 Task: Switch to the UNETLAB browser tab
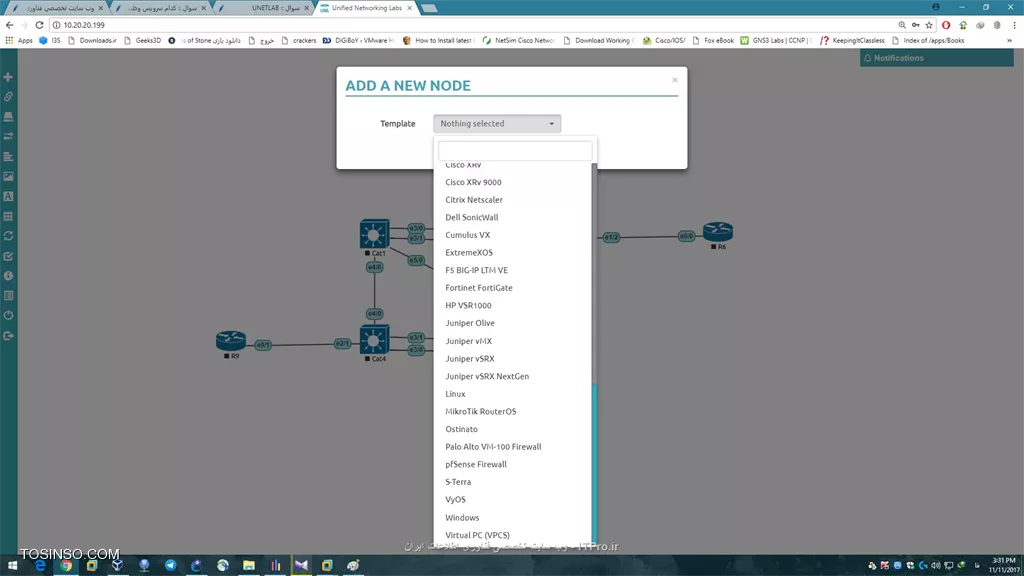click(266, 6)
